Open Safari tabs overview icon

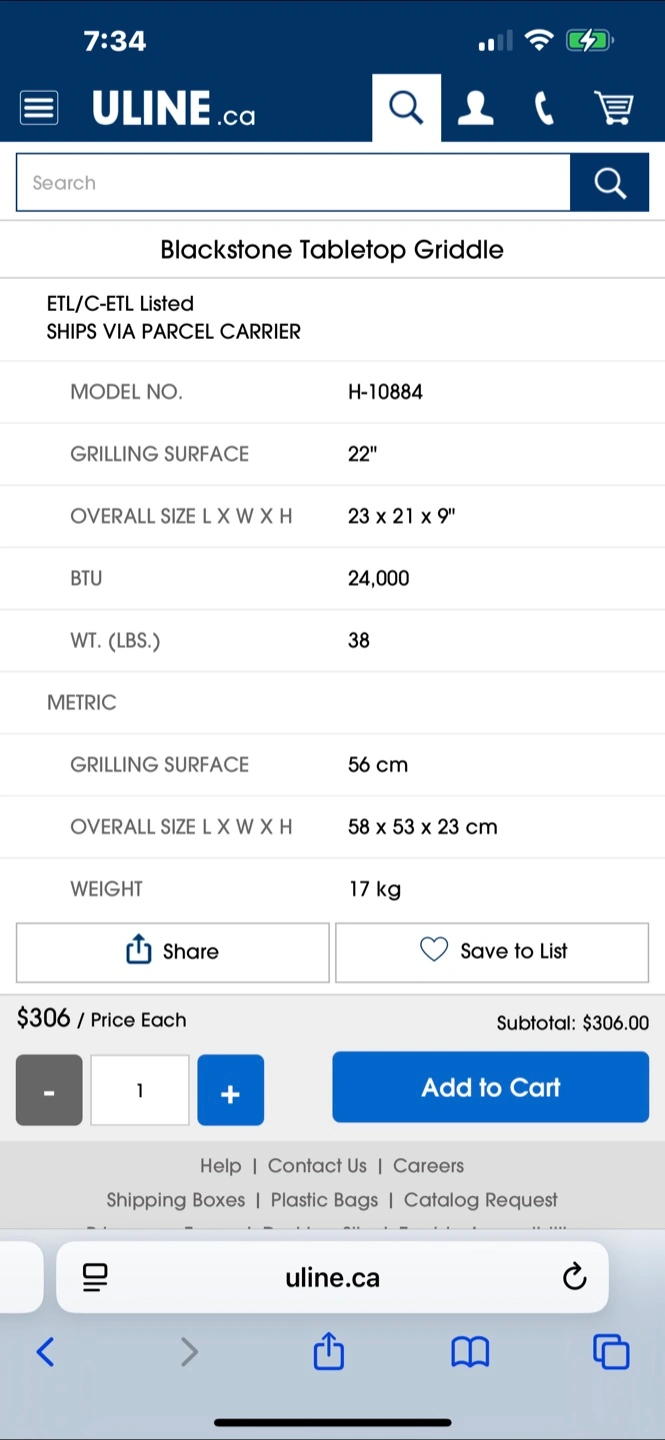611,1352
